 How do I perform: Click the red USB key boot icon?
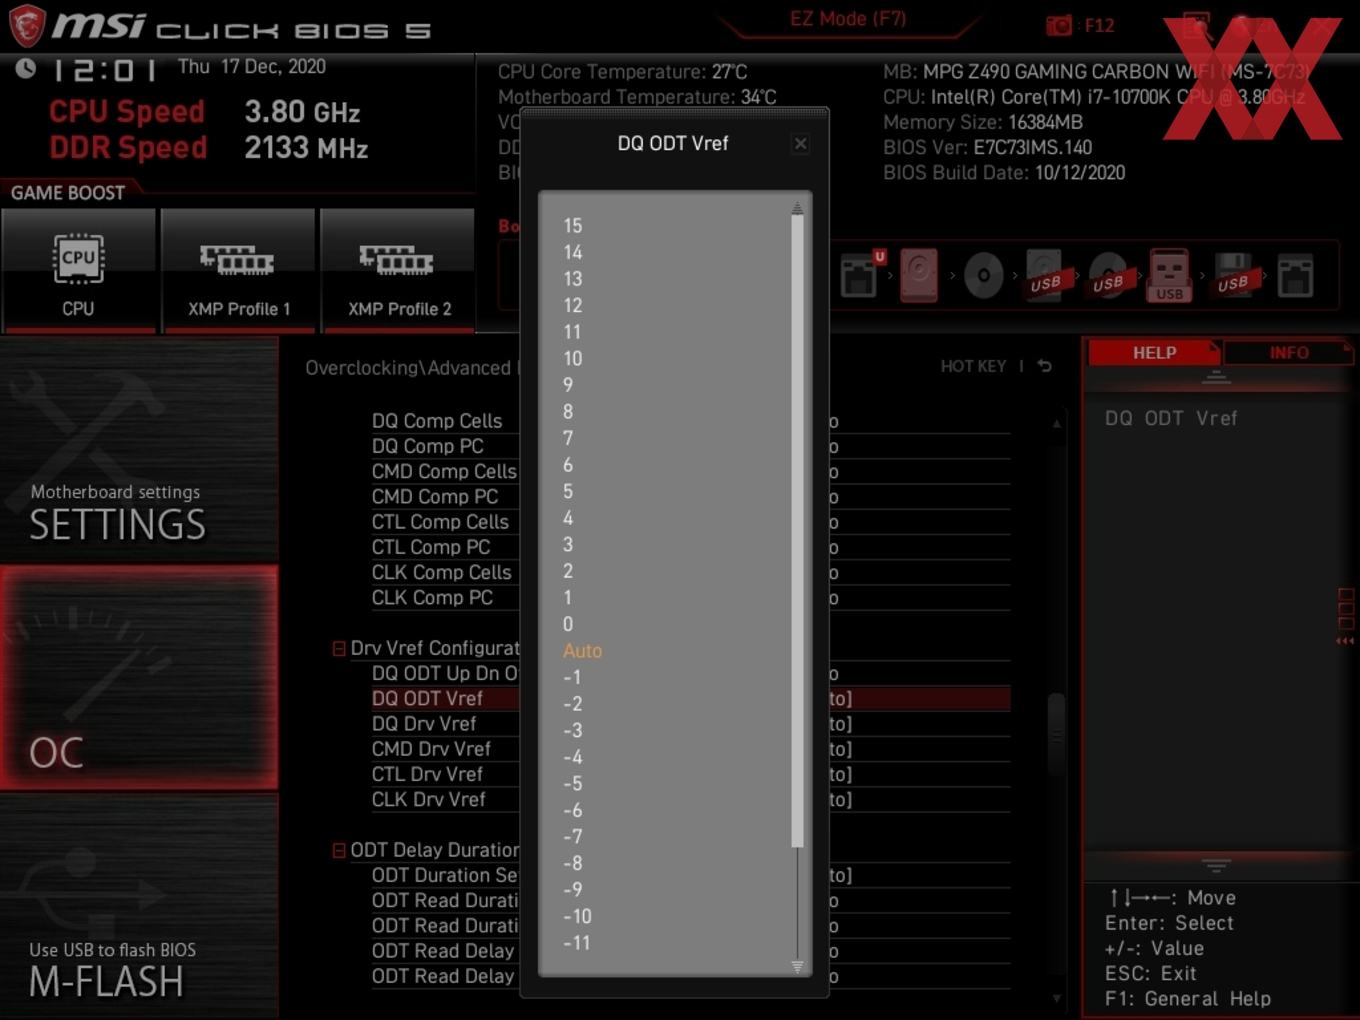point(1169,275)
